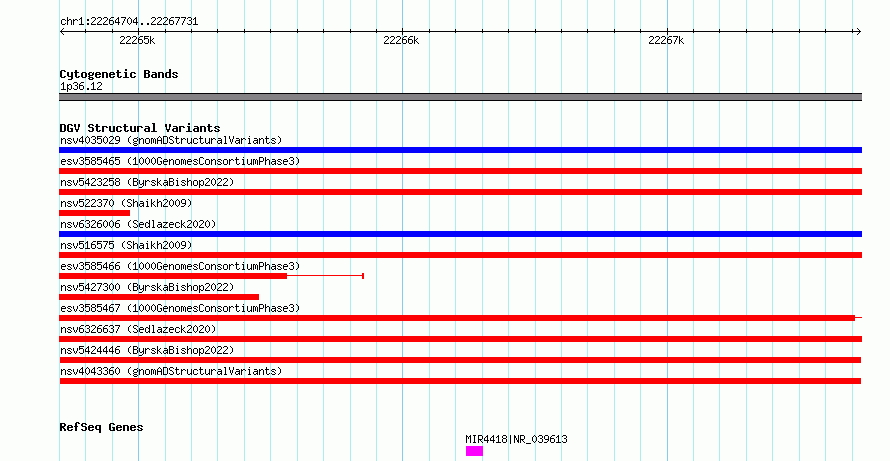Click the left arrowhead of the ruler
This screenshot has height=461, width=890.
62,31
